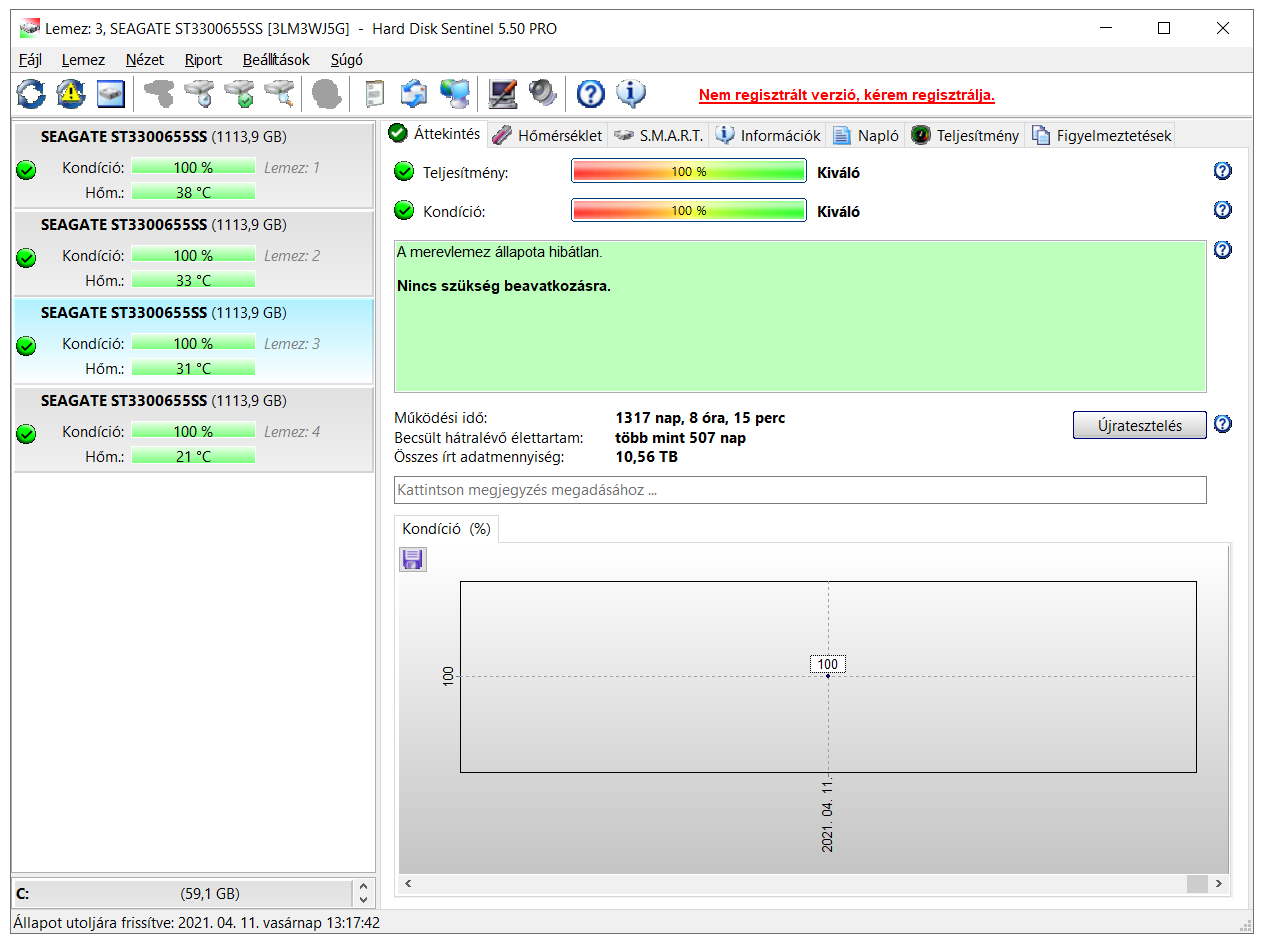
Task: Click the 21 °C temperature bar of Lemez 4
Action: point(193,456)
